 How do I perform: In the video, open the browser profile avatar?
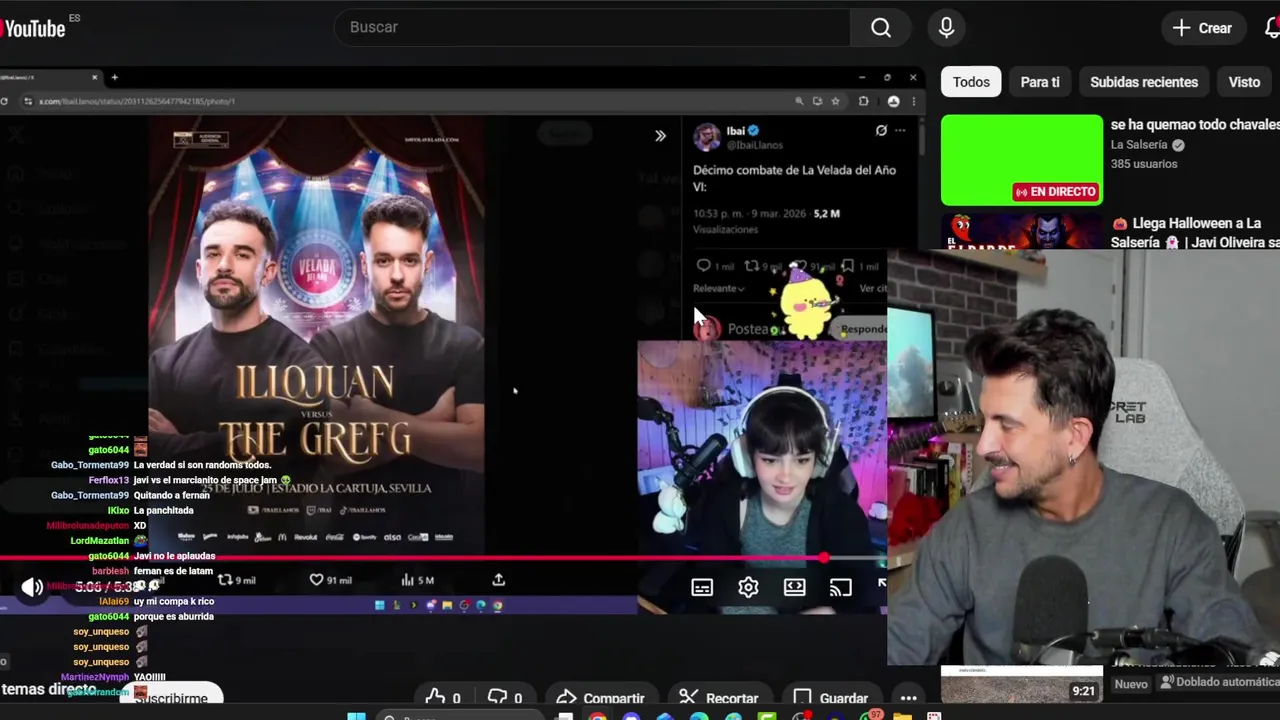(893, 101)
